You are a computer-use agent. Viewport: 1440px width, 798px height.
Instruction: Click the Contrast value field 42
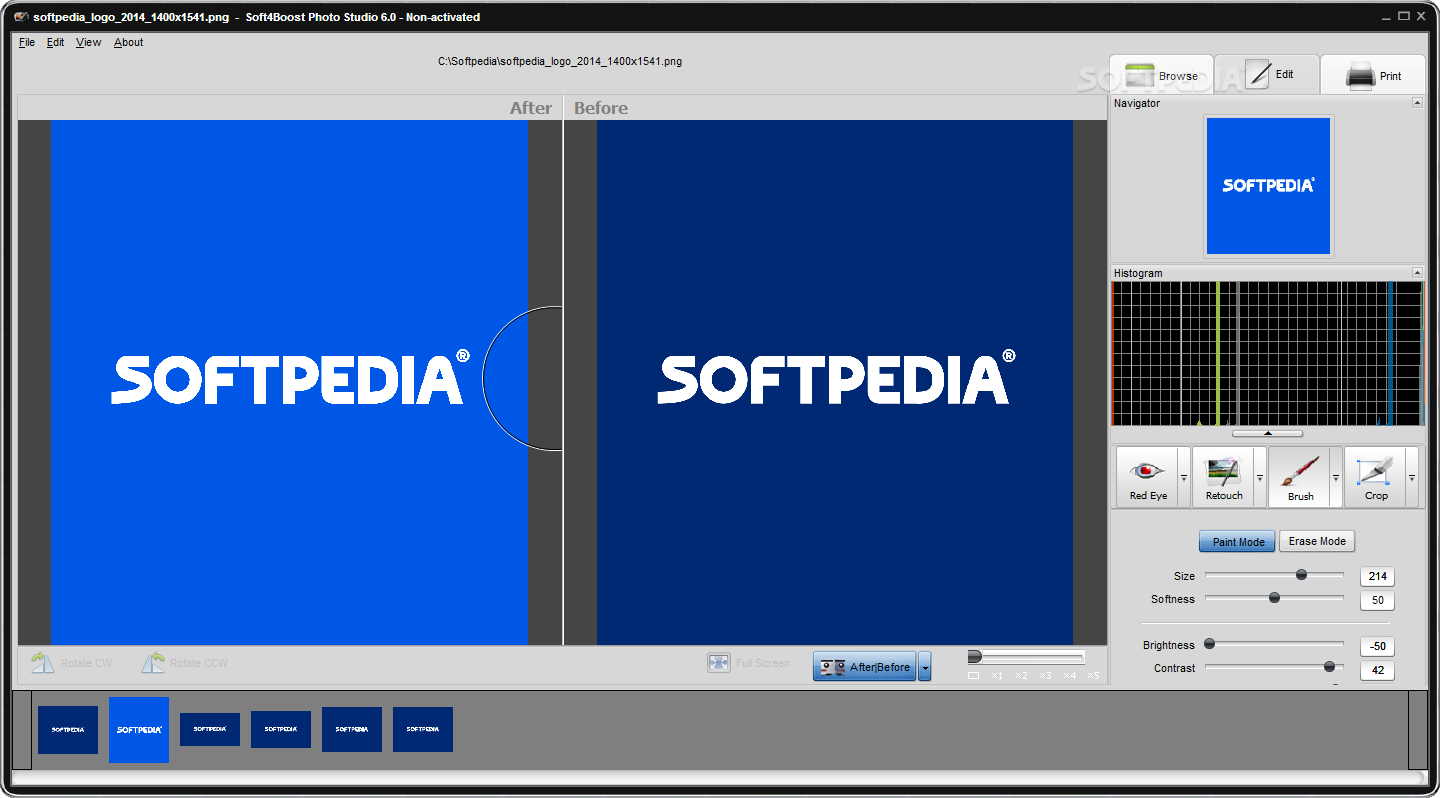[1377, 671]
